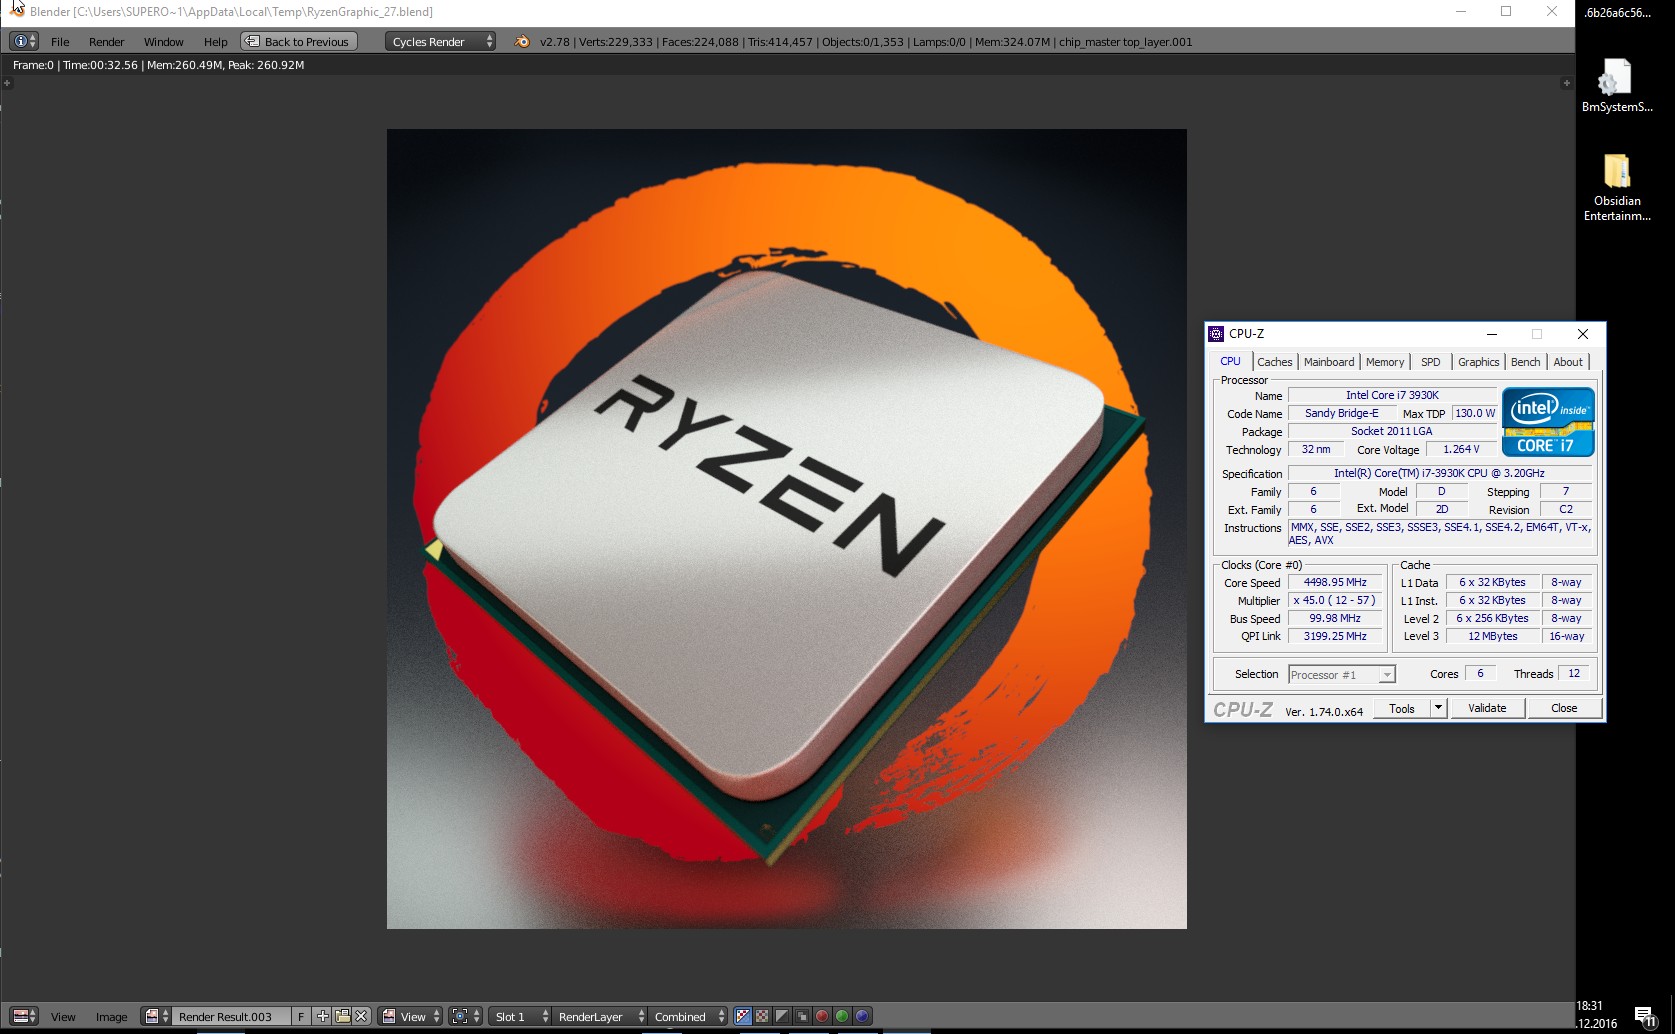Toggle fake user F for Render Result
The image size is (1675, 1034).
[301, 1016]
